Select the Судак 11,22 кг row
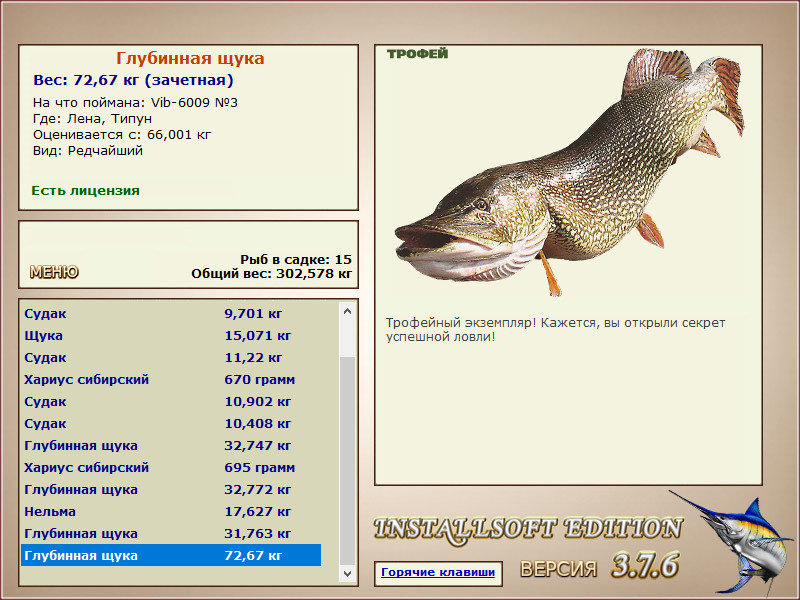The width and height of the screenshot is (800, 600). (171, 357)
